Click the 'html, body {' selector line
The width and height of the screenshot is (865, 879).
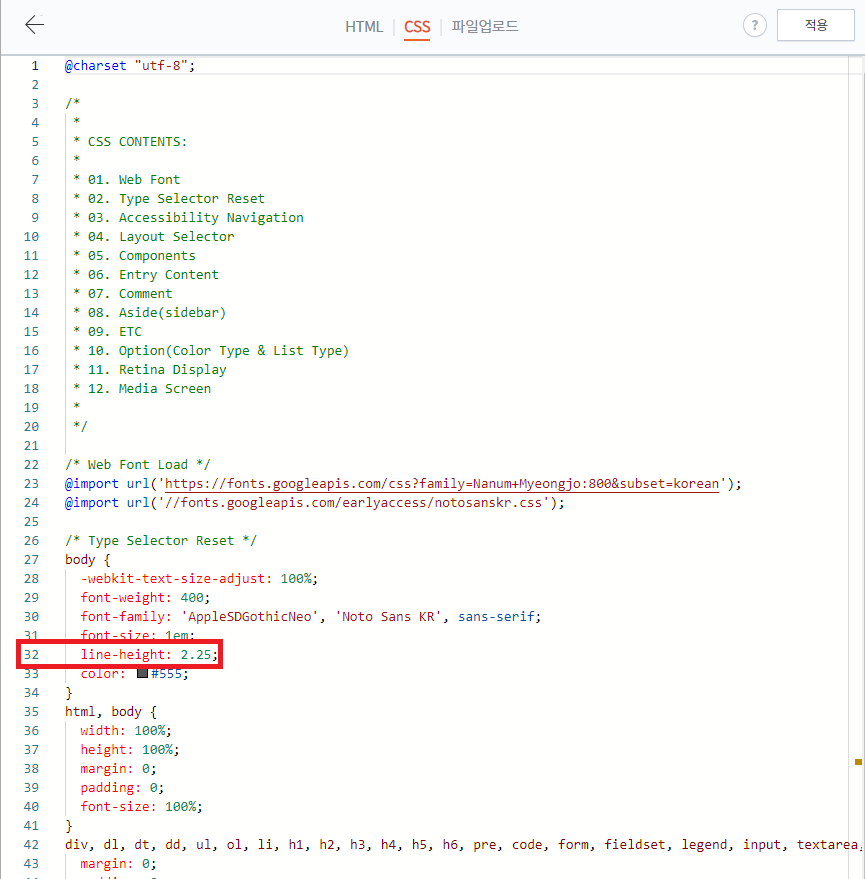111,712
